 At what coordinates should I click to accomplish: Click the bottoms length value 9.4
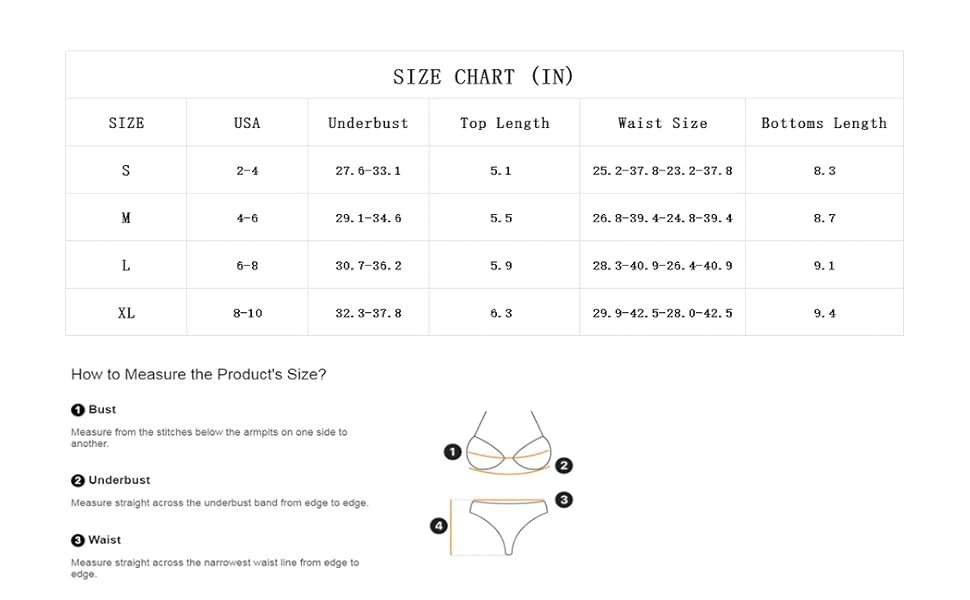[825, 313]
